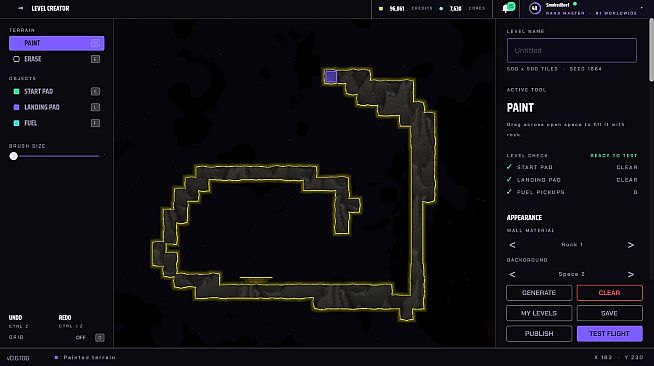Image resolution: width=654 pixels, height=366 pixels.
Task: Select the Paint terrain tool
Action: (x=57, y=43)
